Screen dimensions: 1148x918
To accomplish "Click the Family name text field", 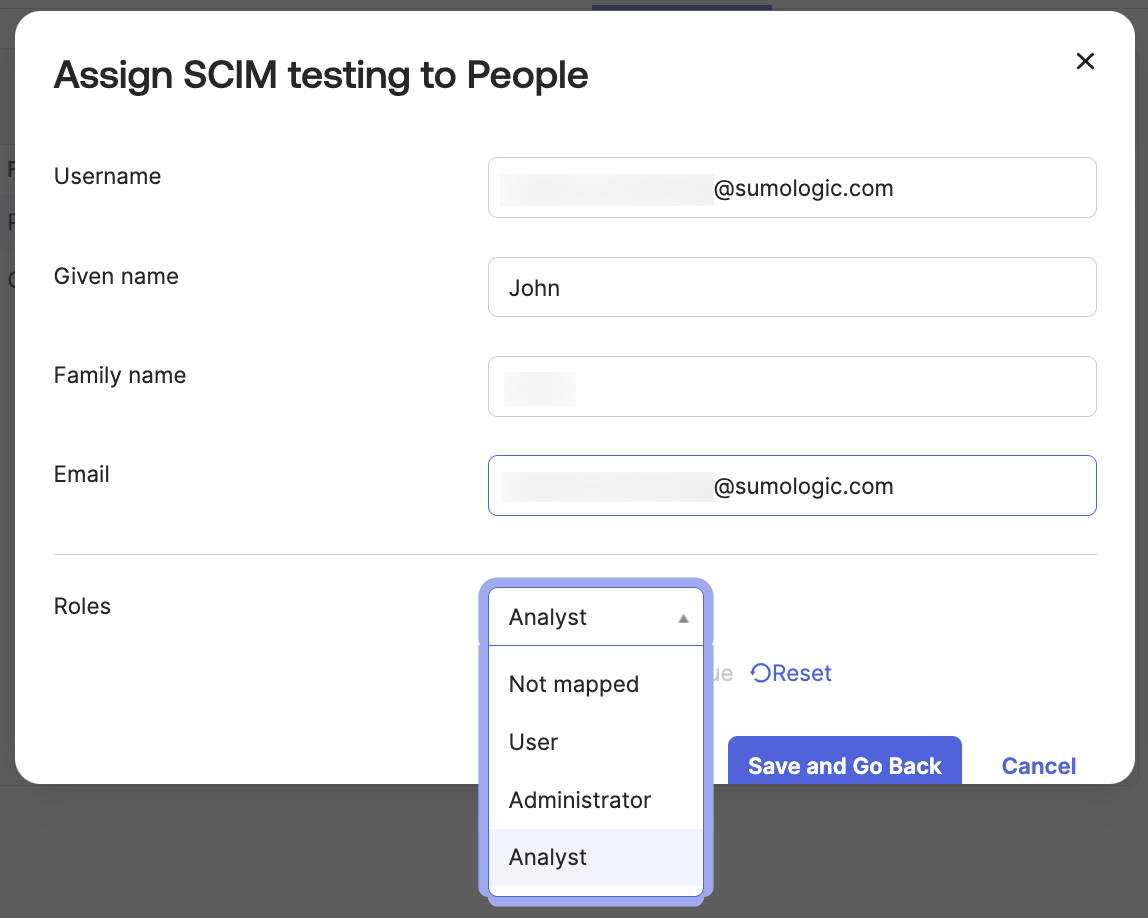I will coord(792,387).
